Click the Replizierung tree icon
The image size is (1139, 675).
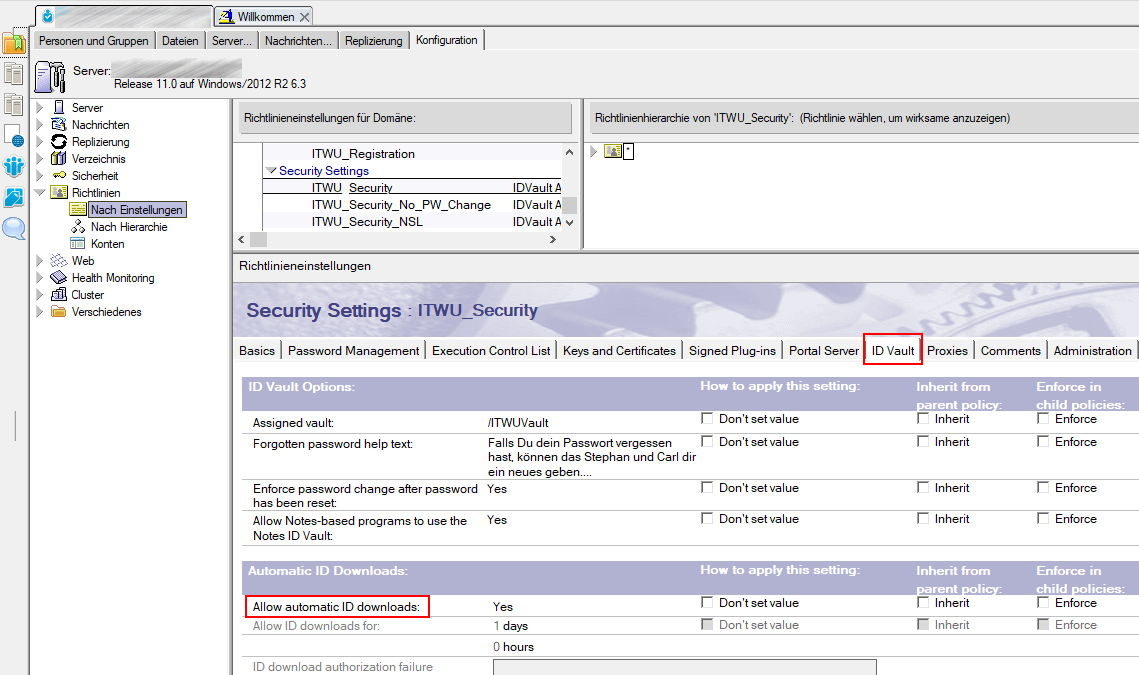[59, 142]
